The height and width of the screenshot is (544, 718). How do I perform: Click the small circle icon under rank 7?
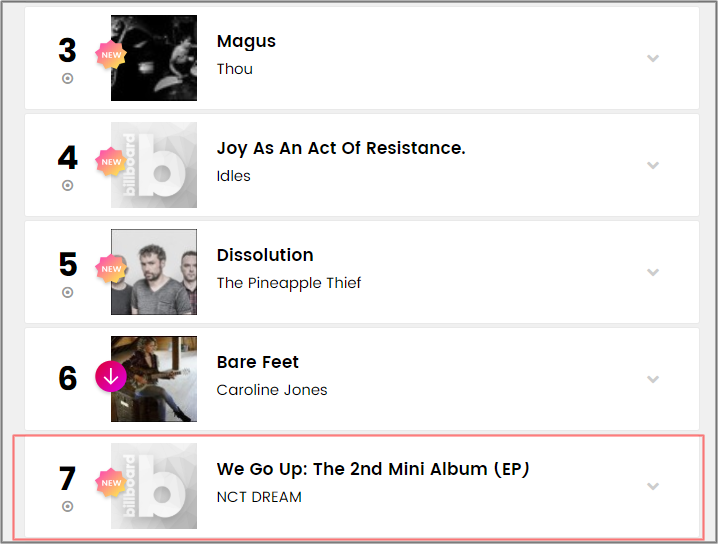tap(68, 506)
